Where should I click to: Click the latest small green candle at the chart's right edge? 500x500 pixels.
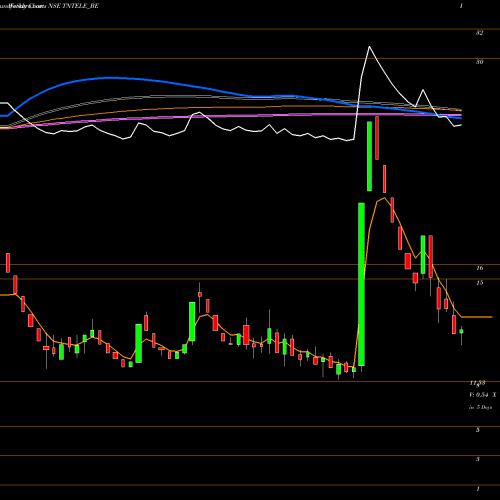461,331
